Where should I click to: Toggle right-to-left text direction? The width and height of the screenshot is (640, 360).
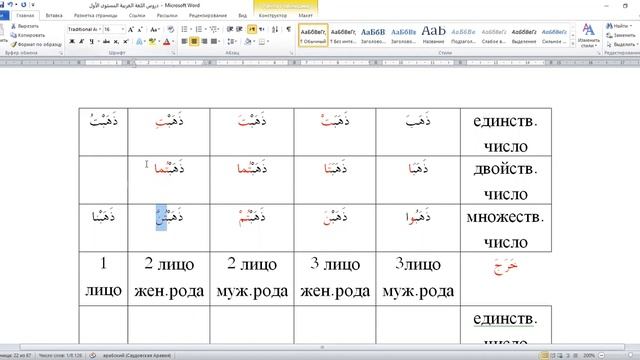261,29
